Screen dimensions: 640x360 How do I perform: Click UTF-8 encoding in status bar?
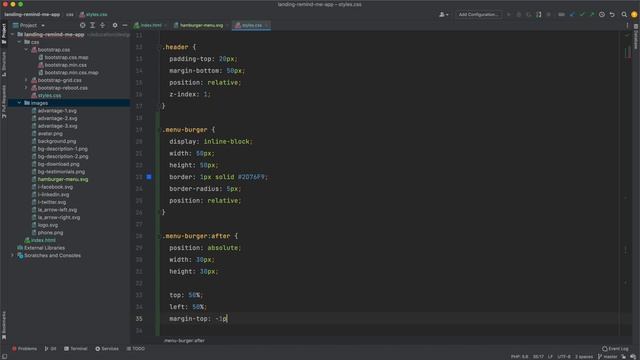[564, 356]
